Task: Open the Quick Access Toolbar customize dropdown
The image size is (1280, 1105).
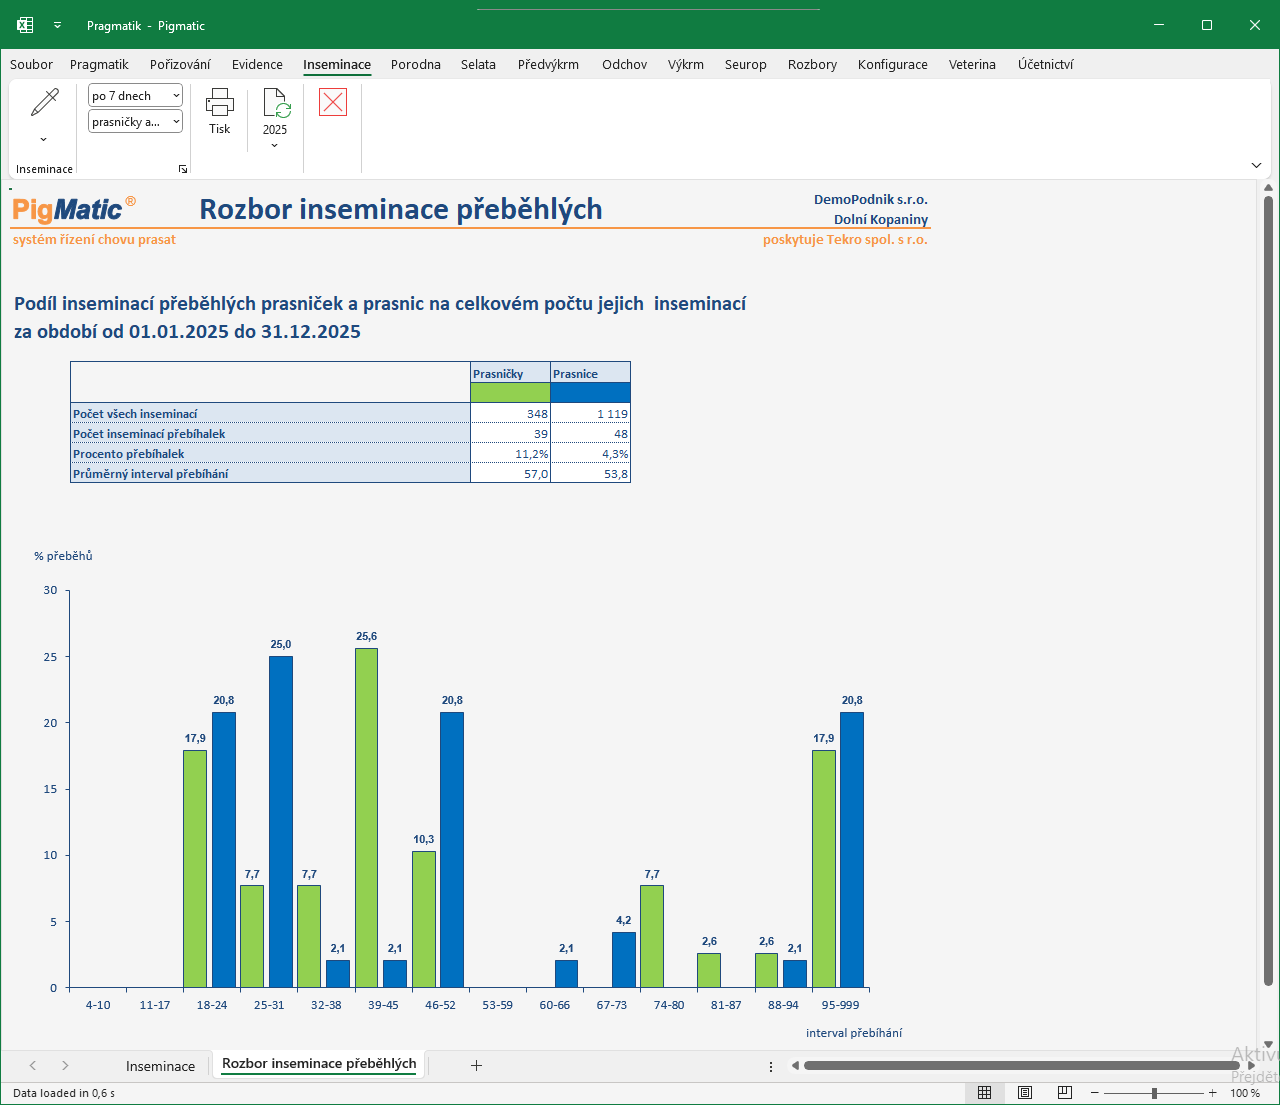Action: 57,25
